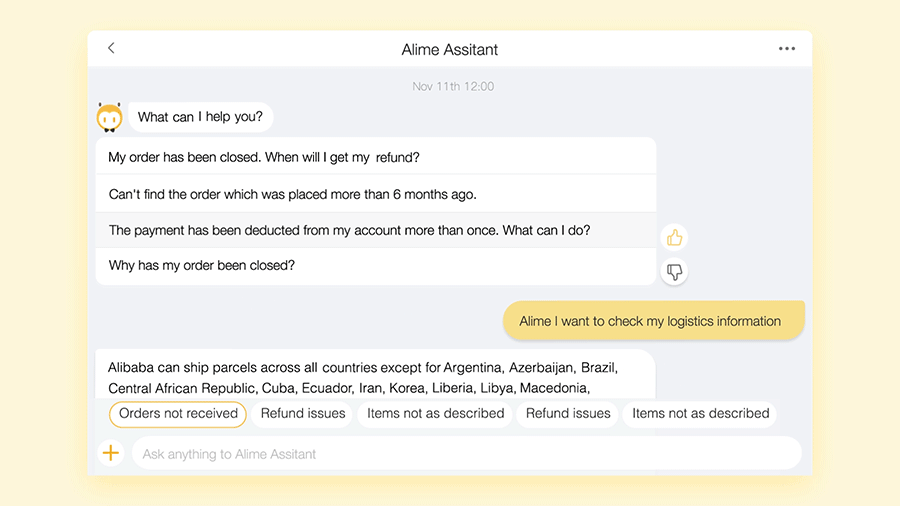Open the three-dot more options menu

[787, 49]
